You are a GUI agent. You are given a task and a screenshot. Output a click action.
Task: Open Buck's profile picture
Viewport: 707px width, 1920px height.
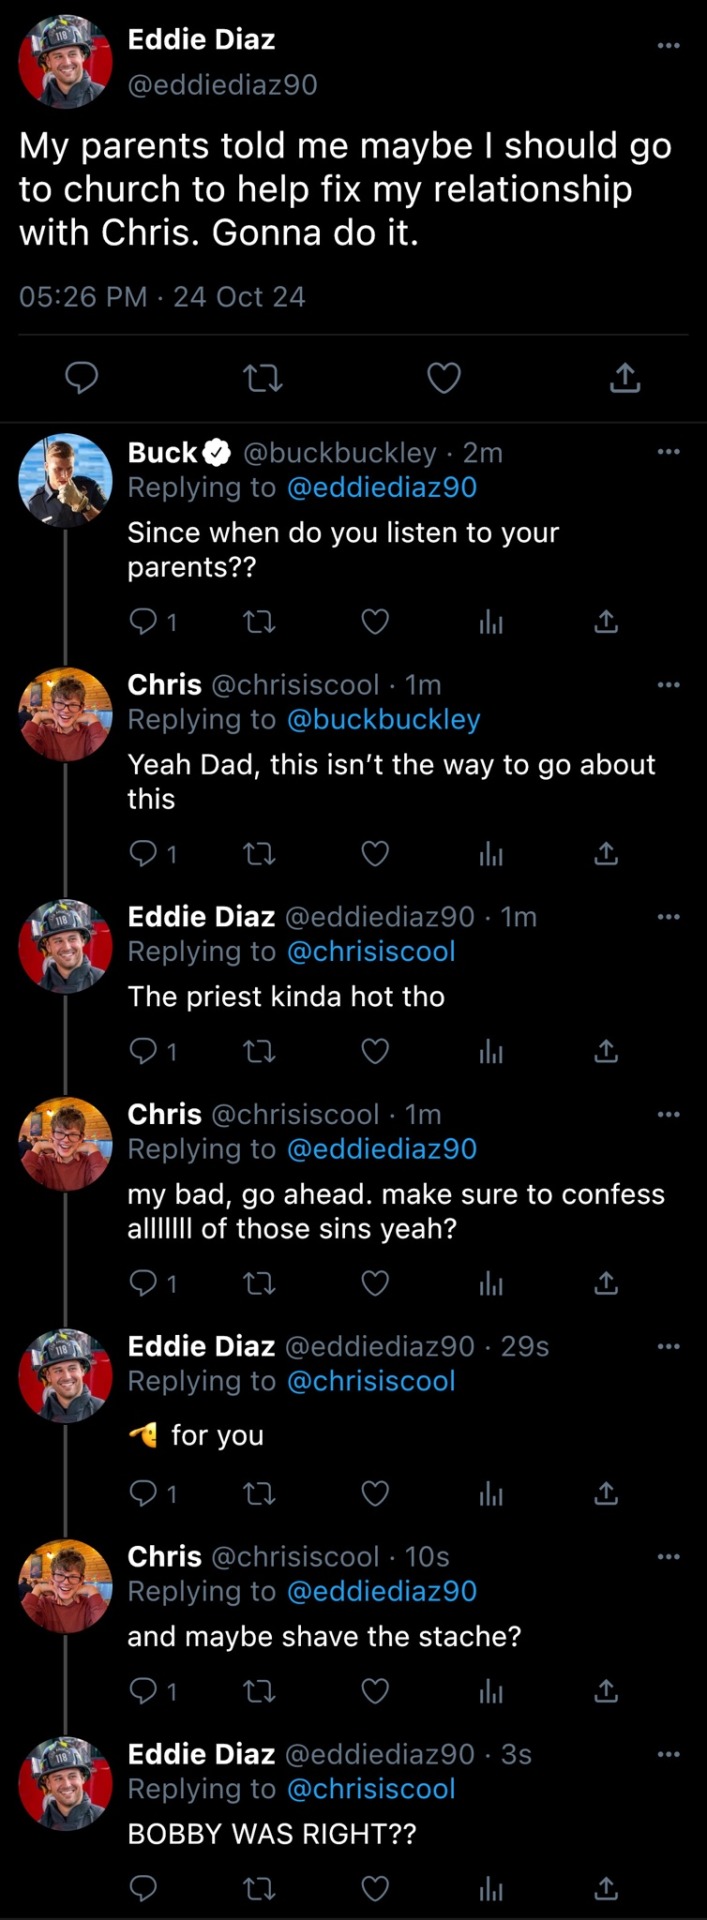point(65,480)
